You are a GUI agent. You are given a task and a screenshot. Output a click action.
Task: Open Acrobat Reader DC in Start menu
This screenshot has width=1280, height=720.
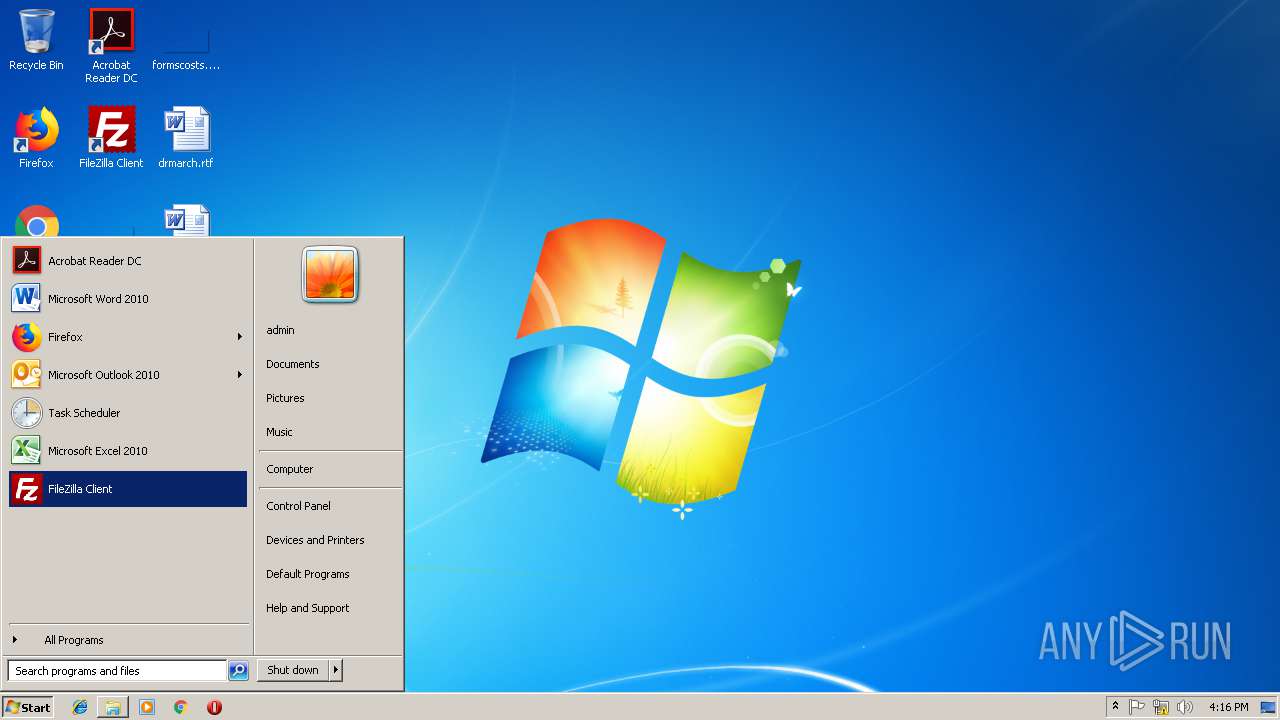[x=128, y=261]
